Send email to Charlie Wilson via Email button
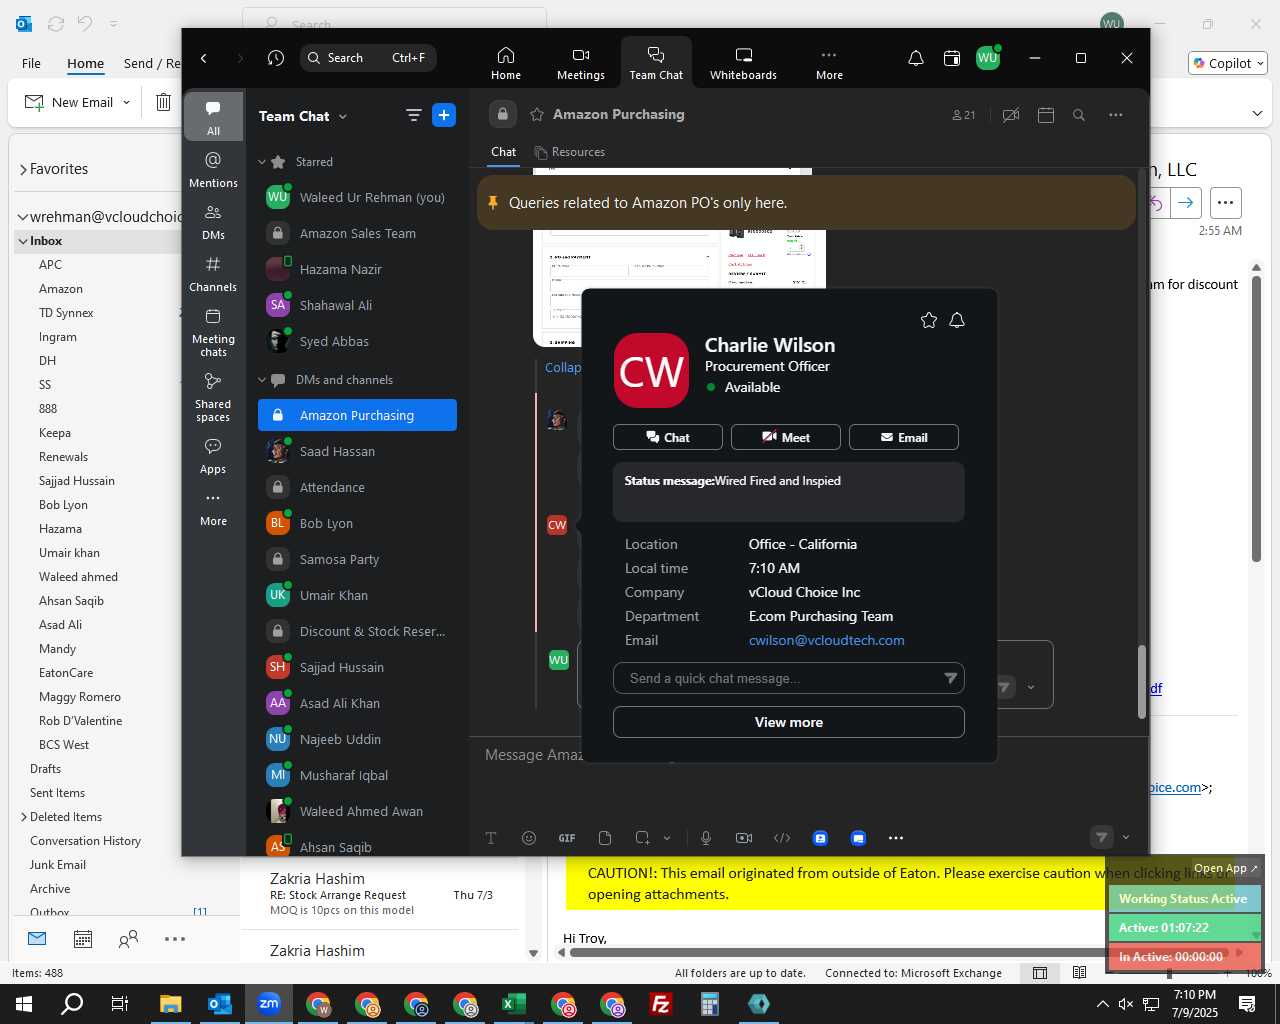Screen dimensions: 1280x1024 (904, 437)
